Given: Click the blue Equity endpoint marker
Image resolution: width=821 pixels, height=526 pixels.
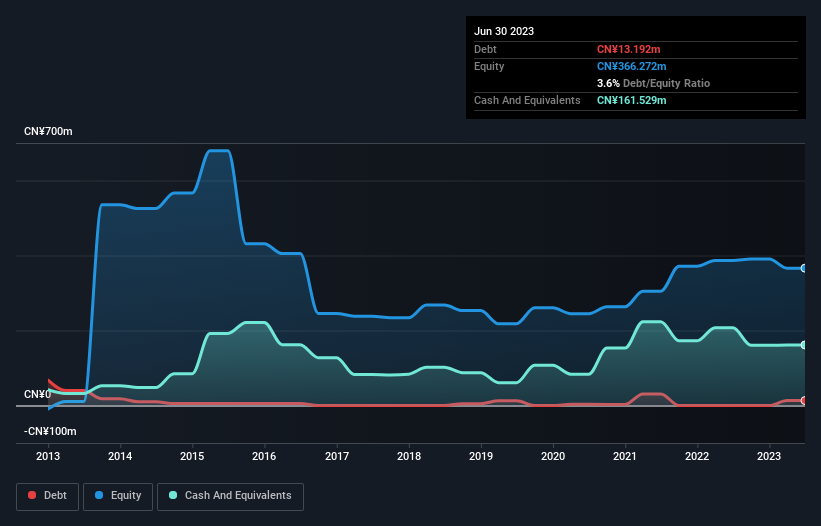Looking at the screenshot, I should pos(804,268).
